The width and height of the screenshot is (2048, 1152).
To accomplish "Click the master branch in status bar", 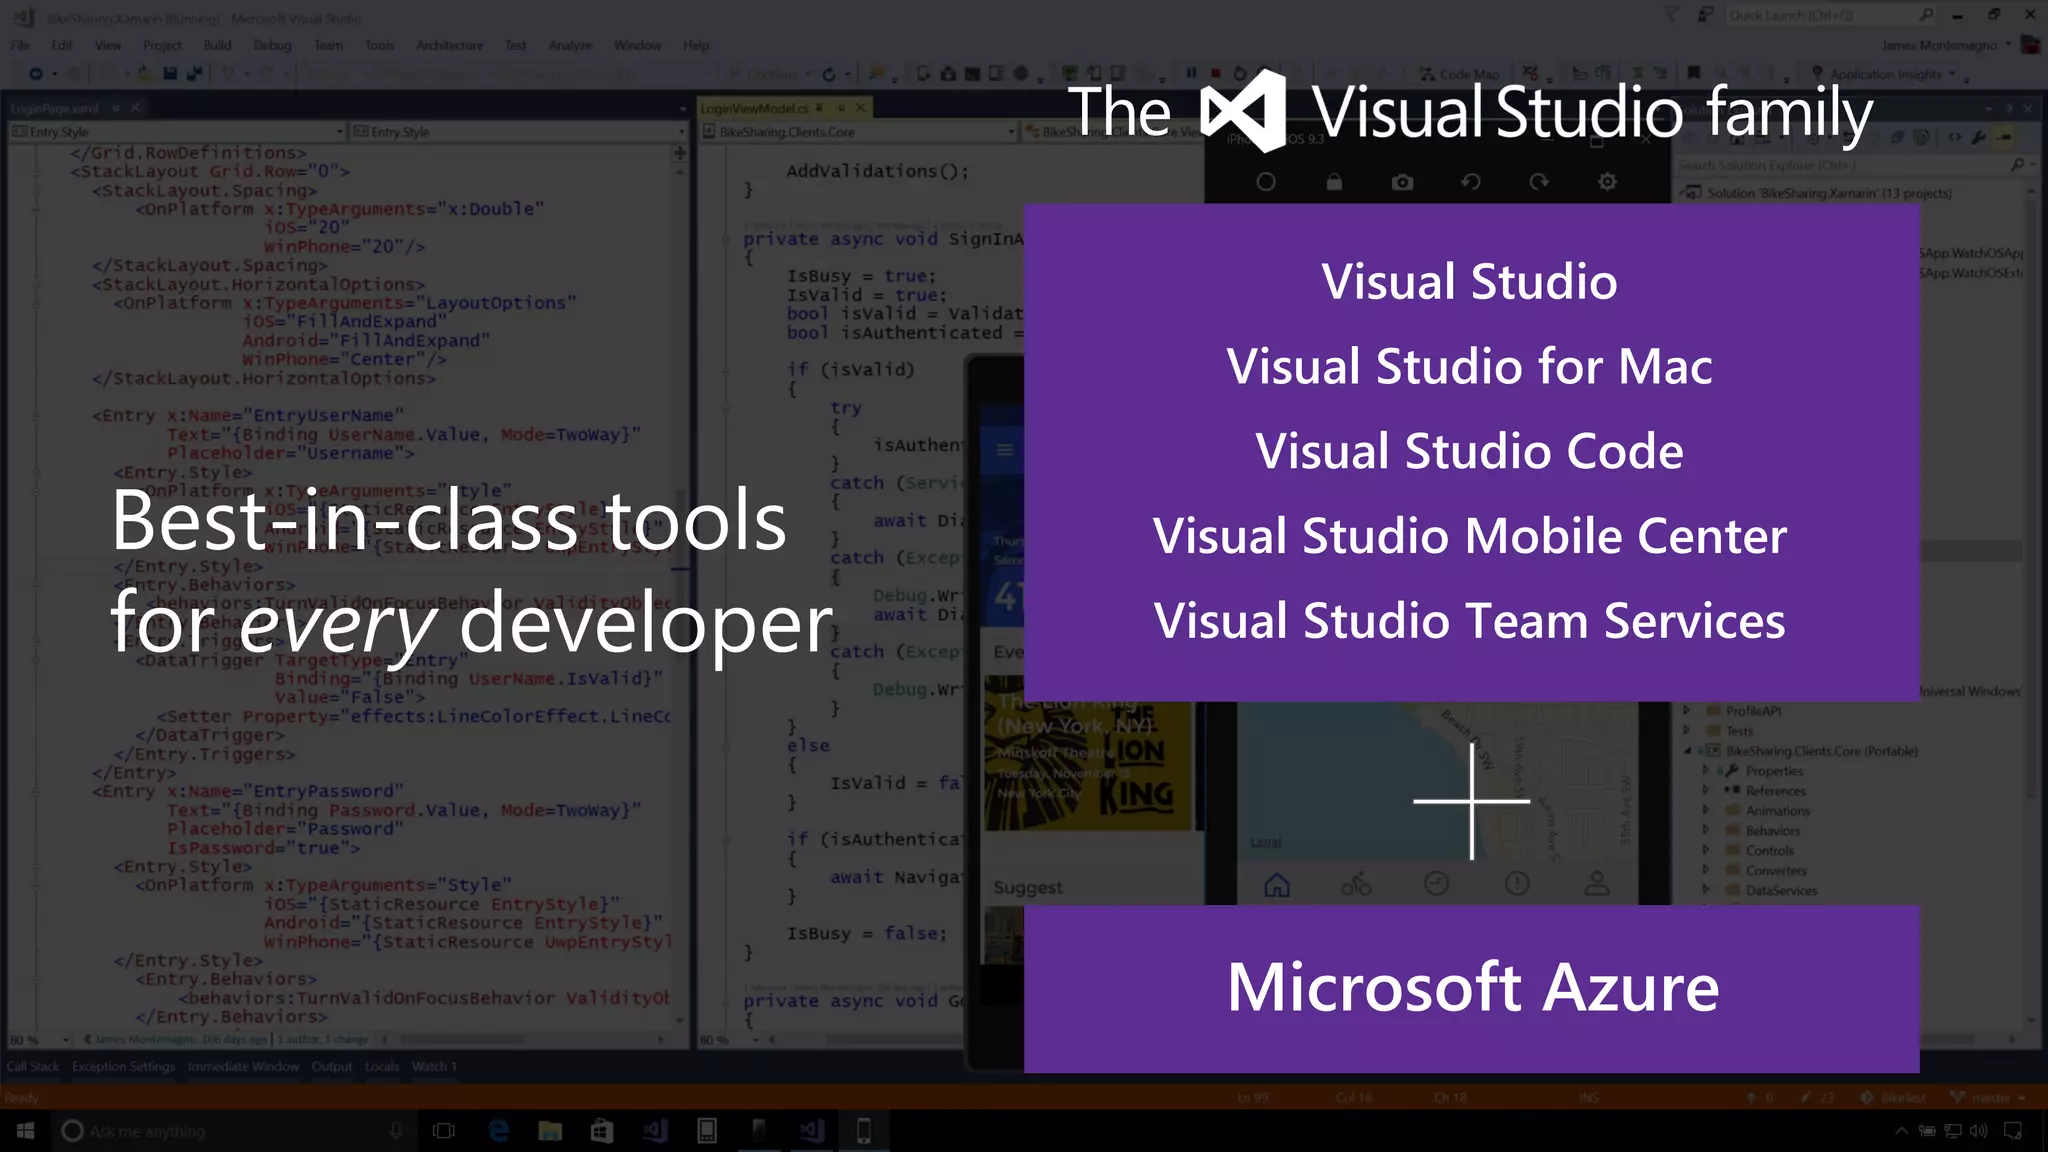I will click(x=1988, y=1097).
